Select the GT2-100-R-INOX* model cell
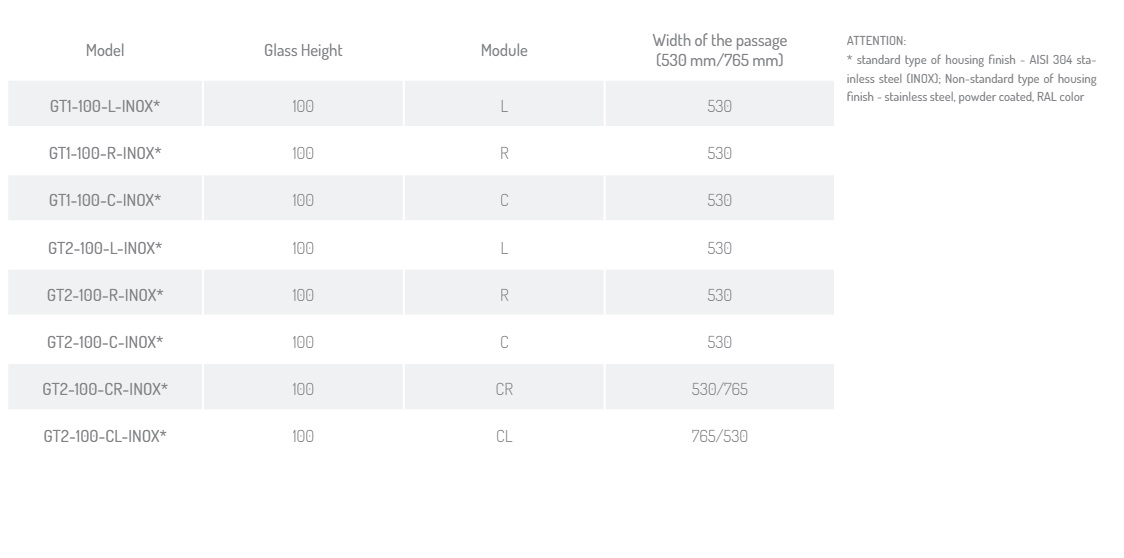 pyautogui.click(x=105, y=292)
